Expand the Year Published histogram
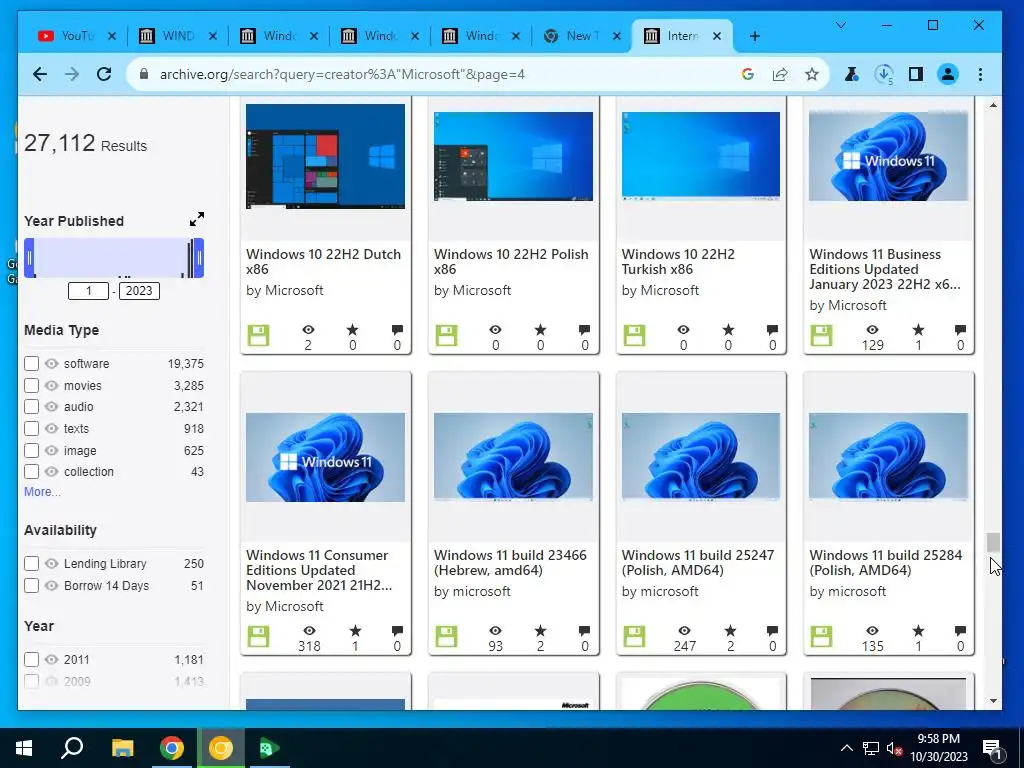The width and height of the screenshot is (1024, 768). pos(197,219)
